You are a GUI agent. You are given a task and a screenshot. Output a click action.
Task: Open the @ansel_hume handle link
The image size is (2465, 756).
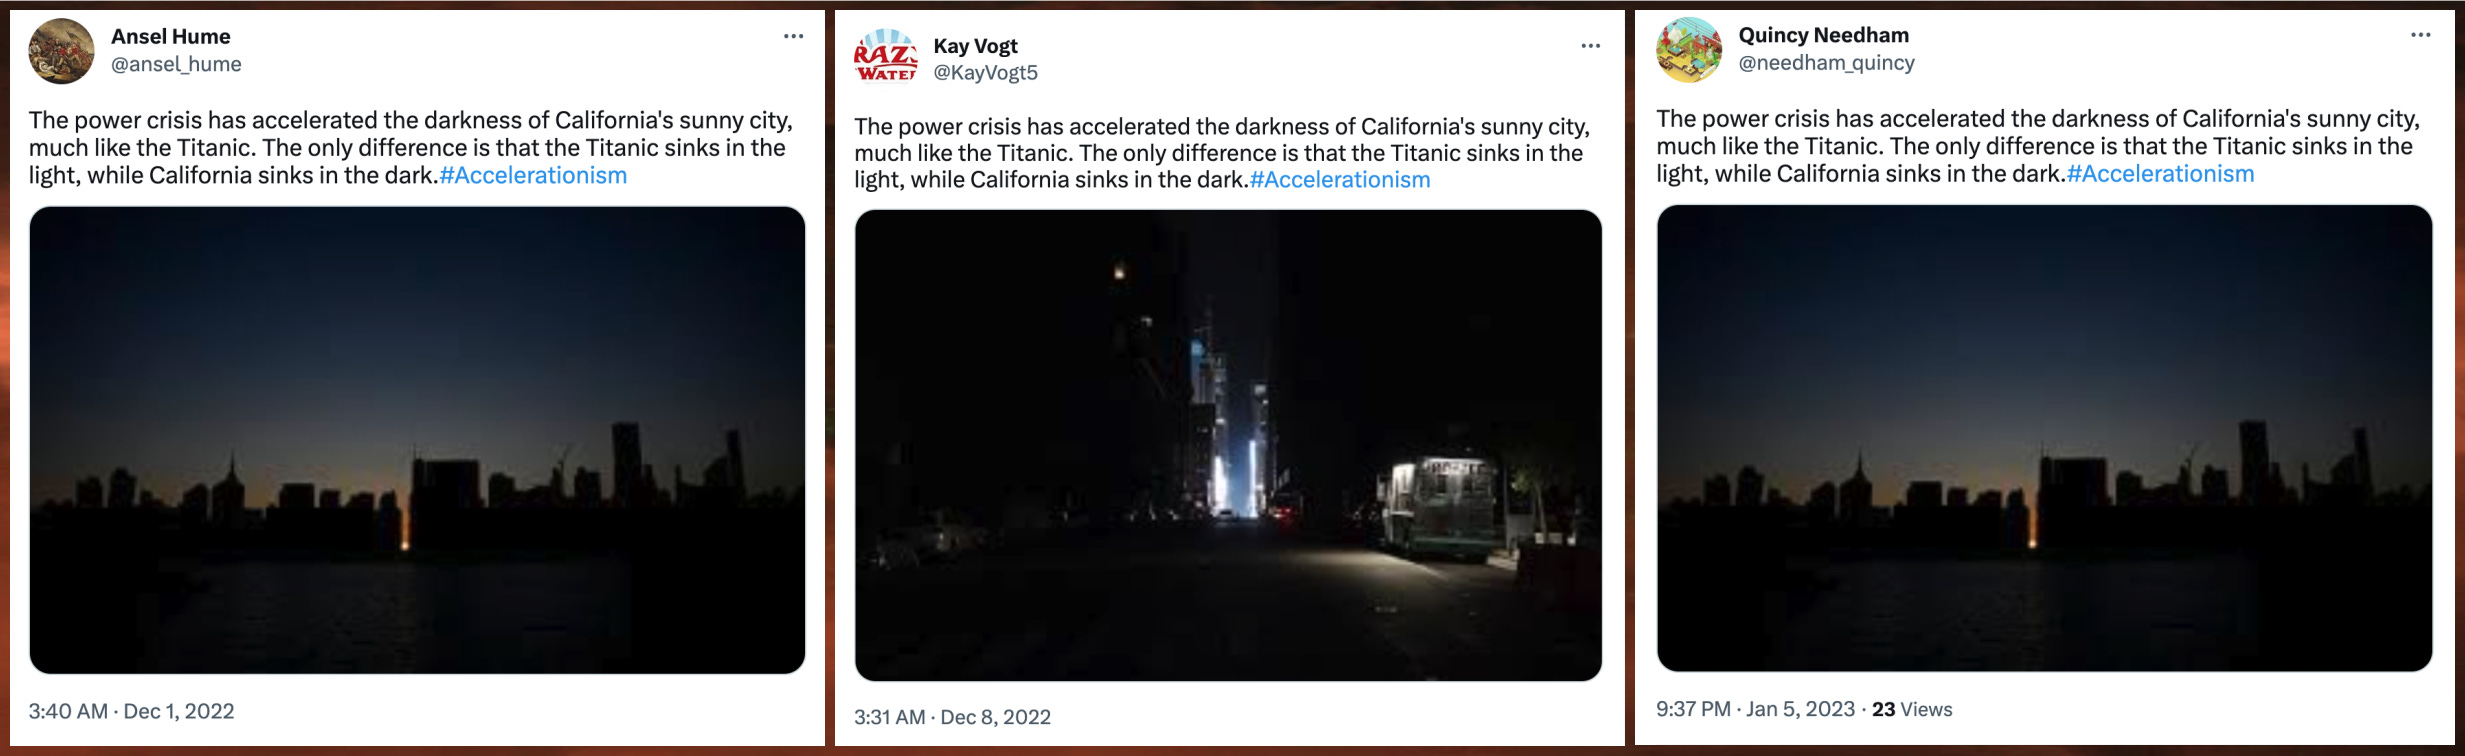coord(176,64)
